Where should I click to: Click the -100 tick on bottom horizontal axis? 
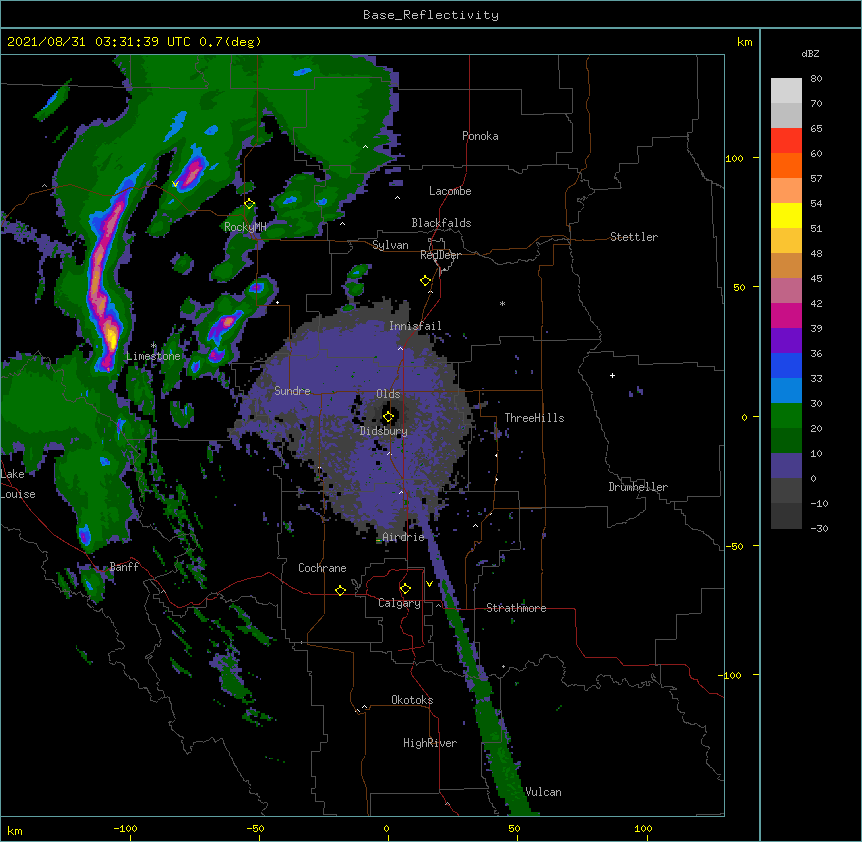click(125, 828)
